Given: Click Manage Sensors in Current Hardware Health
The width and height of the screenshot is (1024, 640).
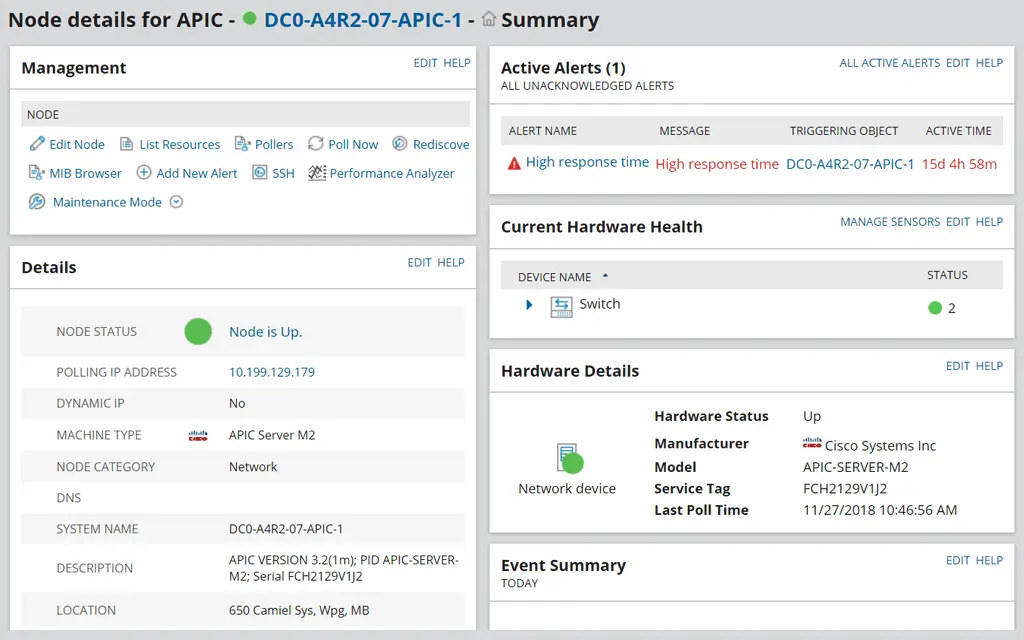Looking at the screenshot, I should pos(889,222).
